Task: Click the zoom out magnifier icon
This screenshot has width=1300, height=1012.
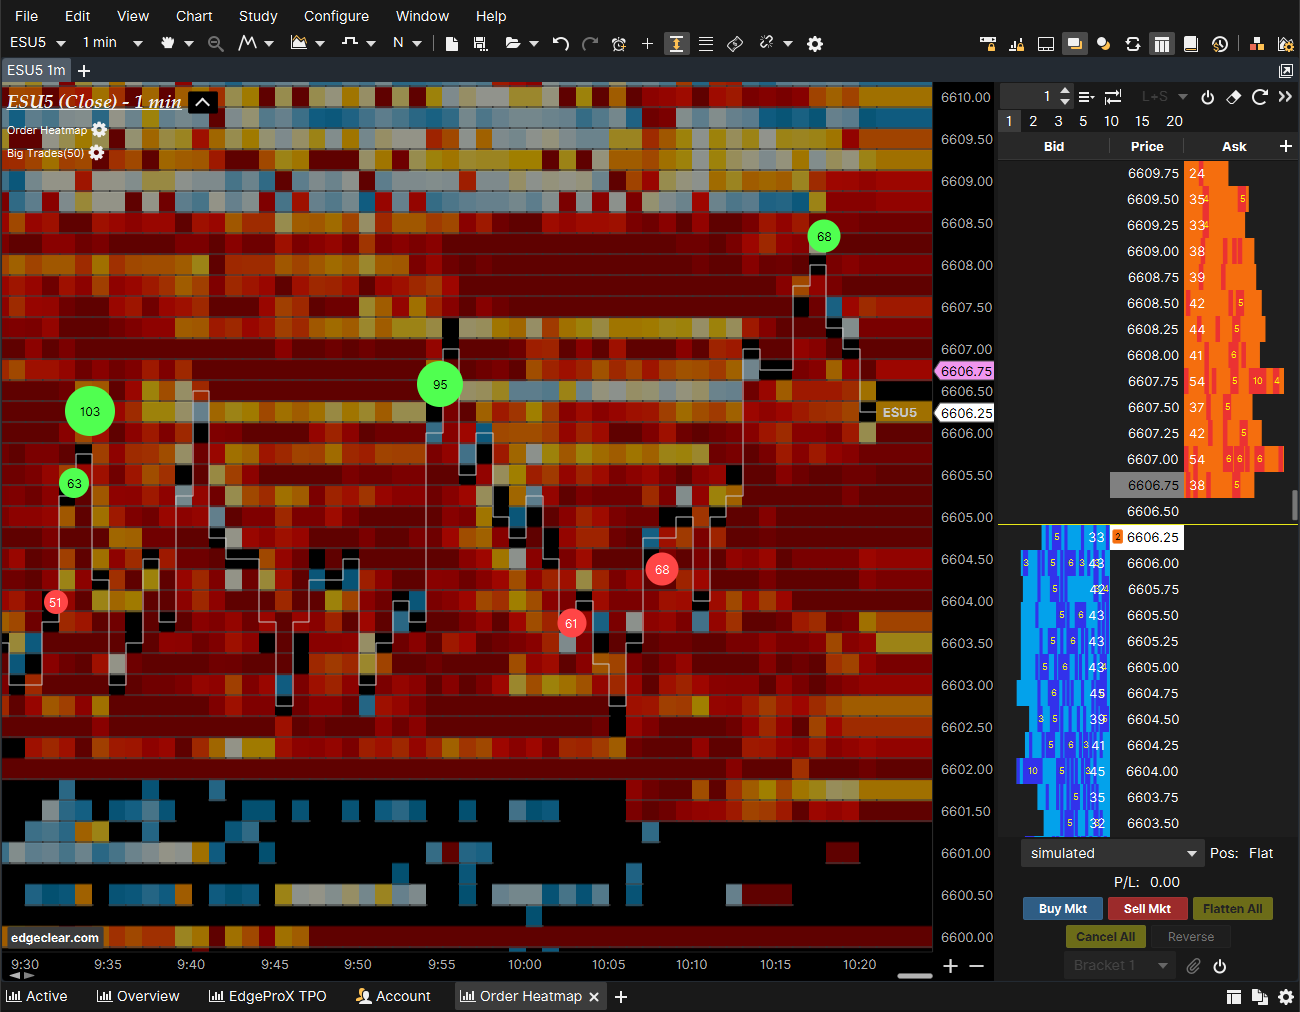Action: click(215, 43)
